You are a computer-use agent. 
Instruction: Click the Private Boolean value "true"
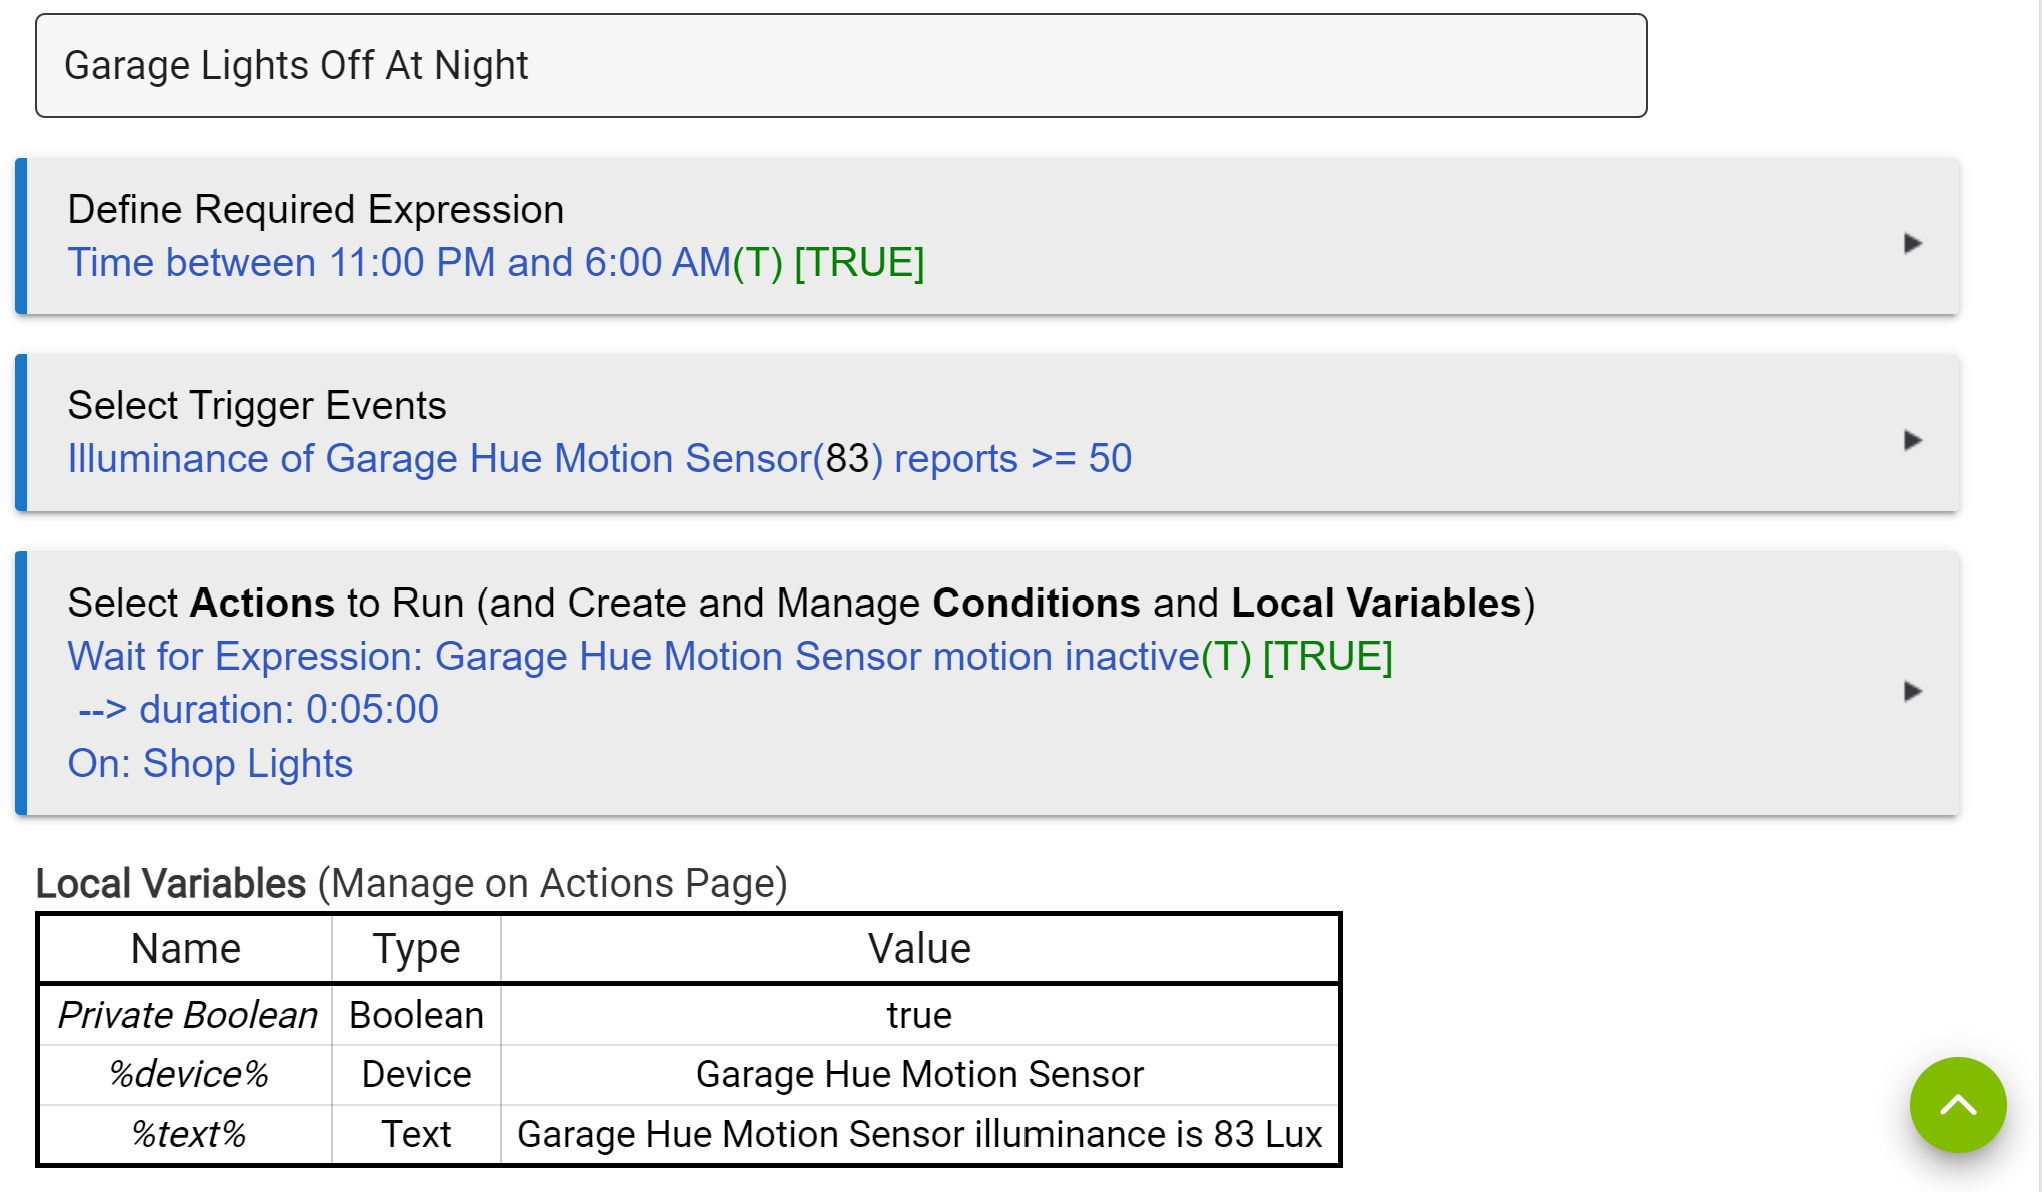(918, 1016)
